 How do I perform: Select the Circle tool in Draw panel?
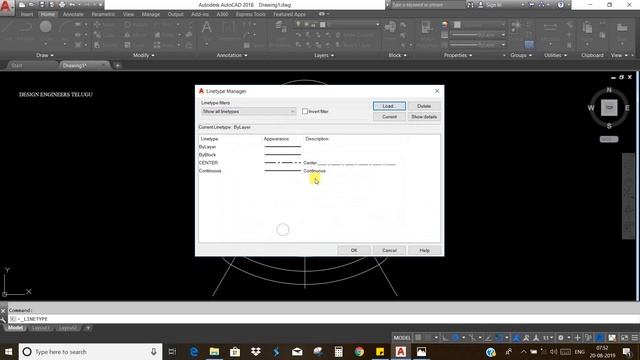[x=45, y=27]
